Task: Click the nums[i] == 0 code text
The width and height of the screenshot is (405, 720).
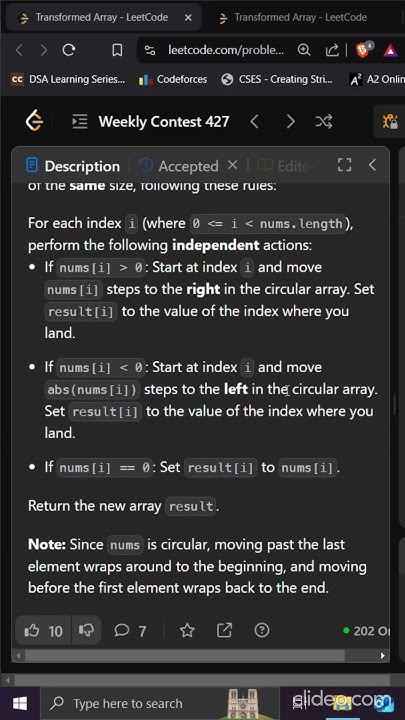Action: [104, 468]
